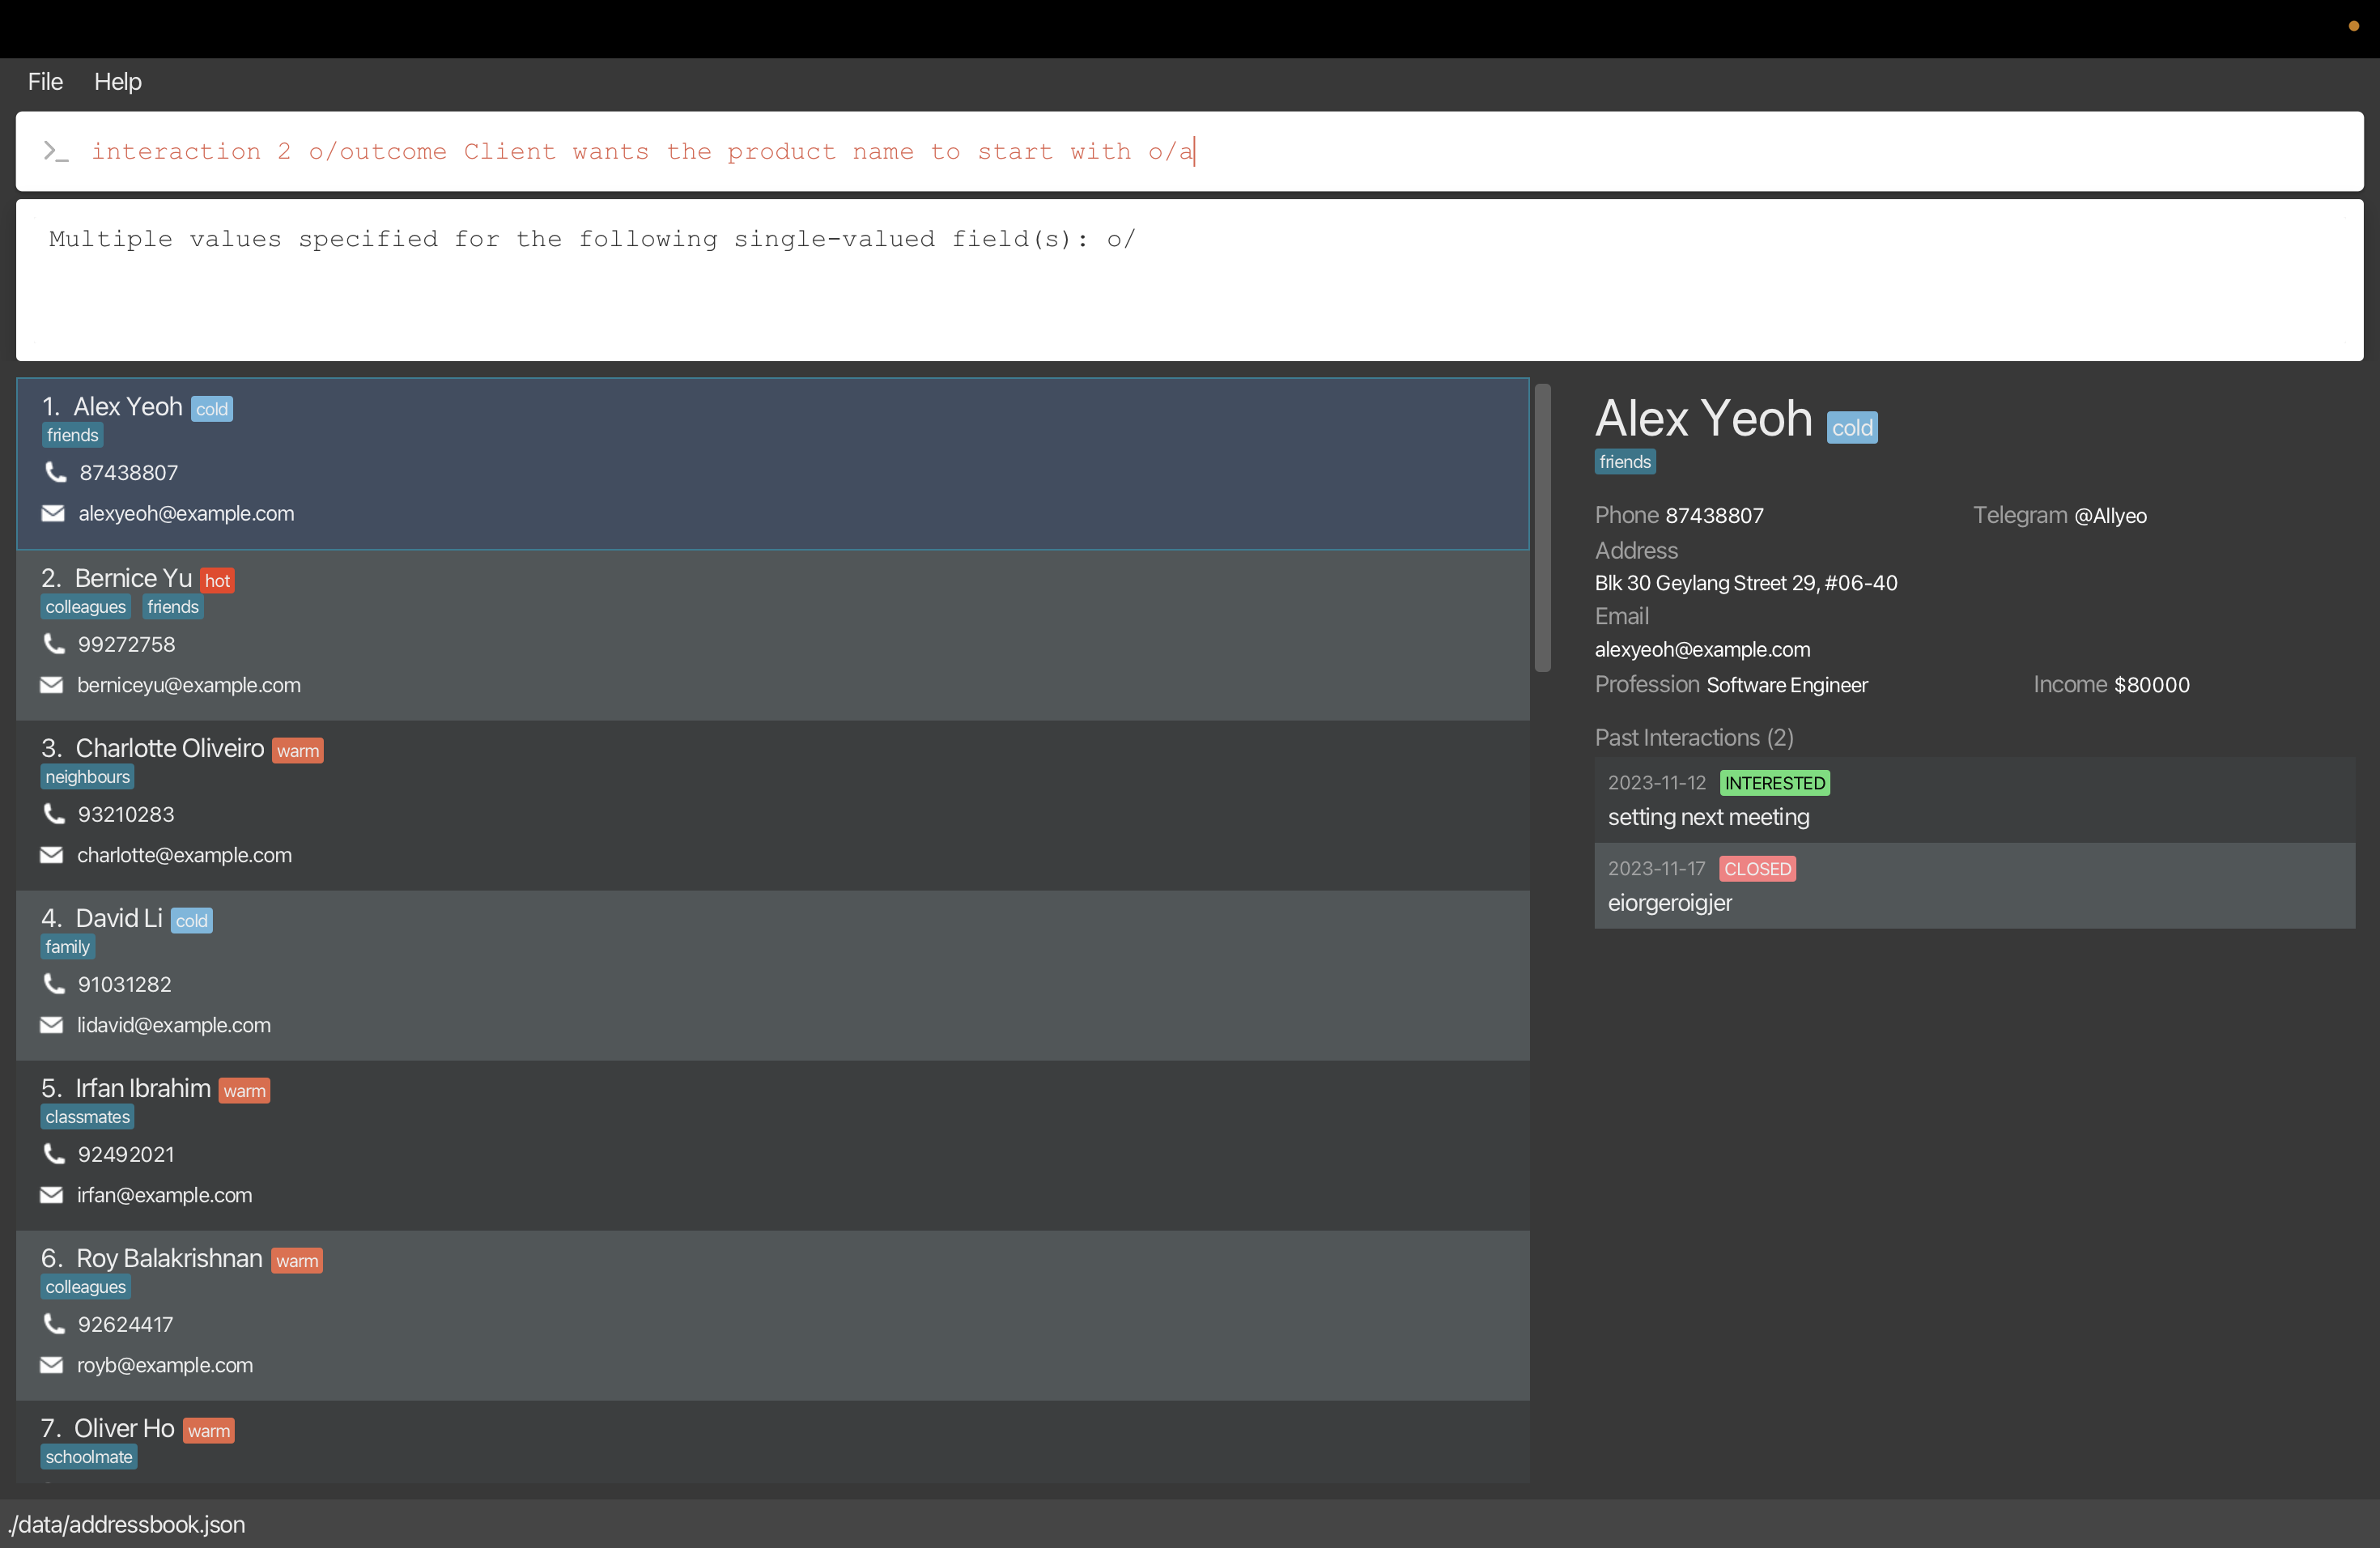
Task: Click the hot lead tag on Bernice Yu
Action: [217, 581]
